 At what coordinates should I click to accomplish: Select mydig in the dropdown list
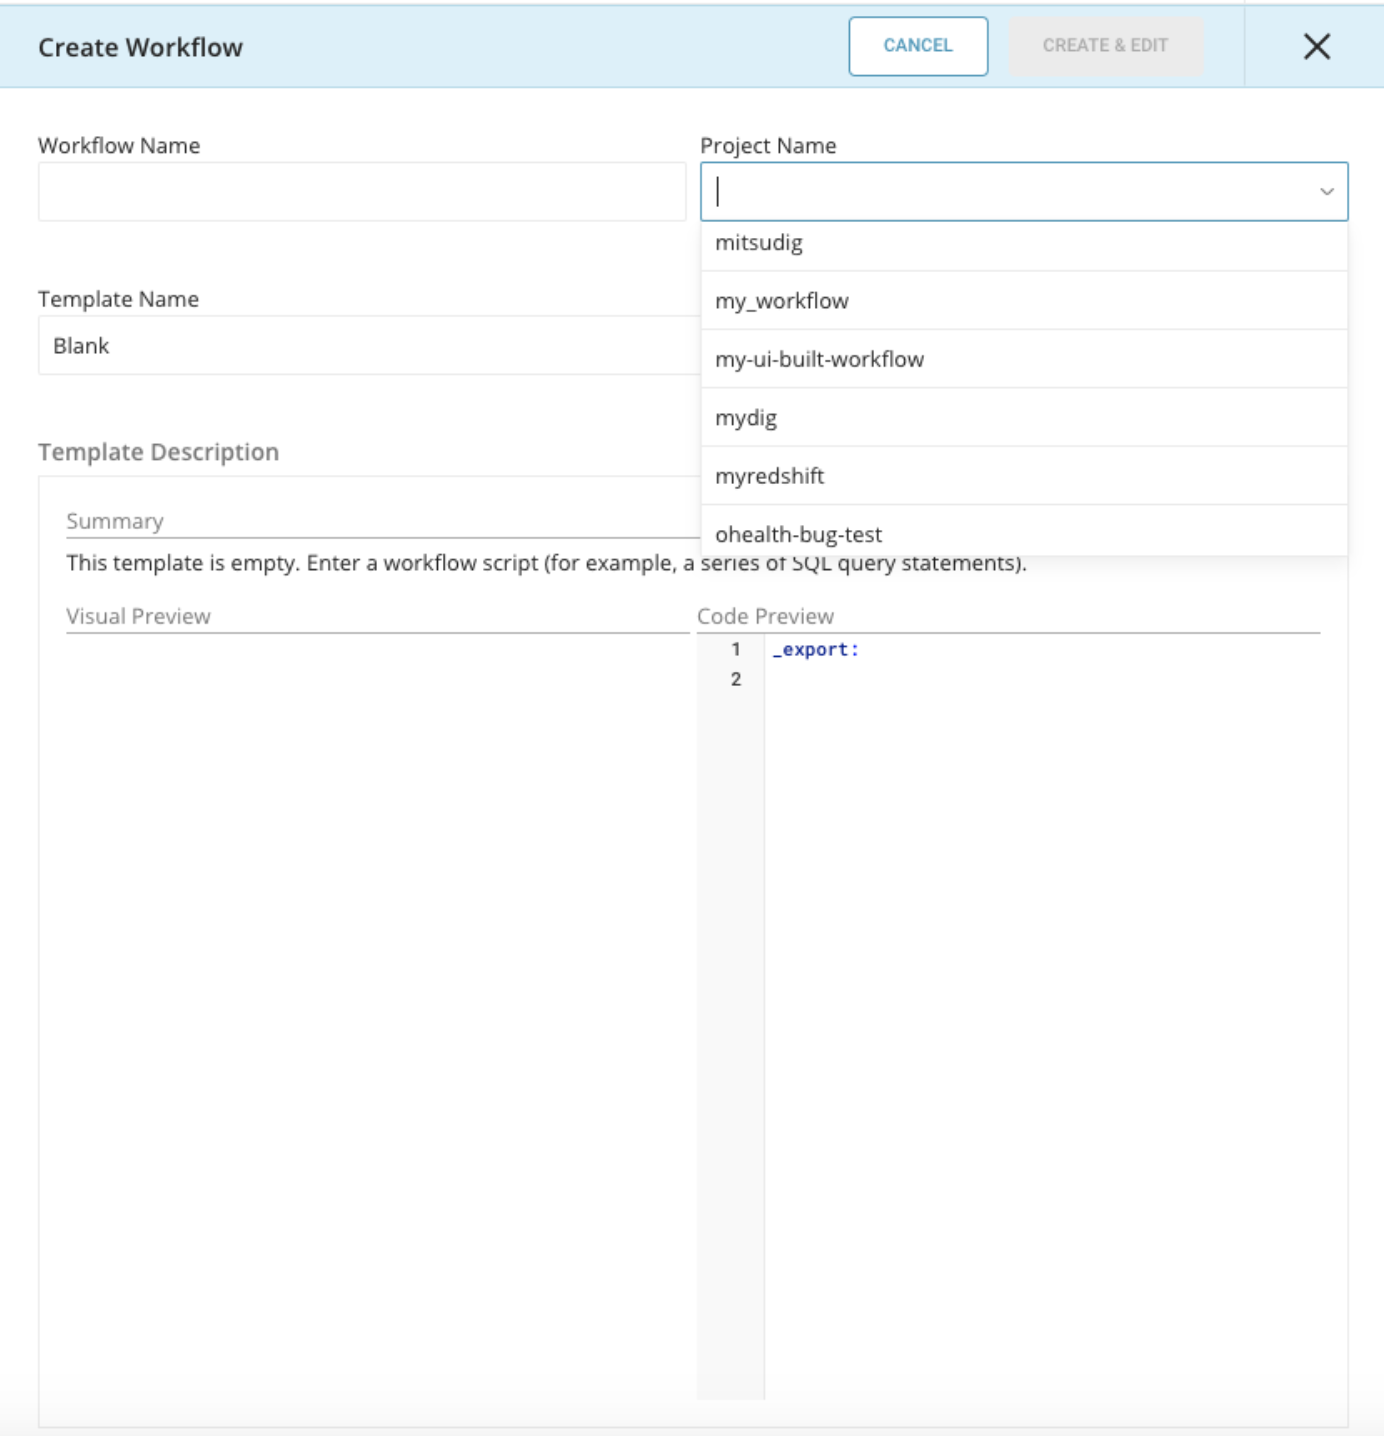(x=746, y=418)
